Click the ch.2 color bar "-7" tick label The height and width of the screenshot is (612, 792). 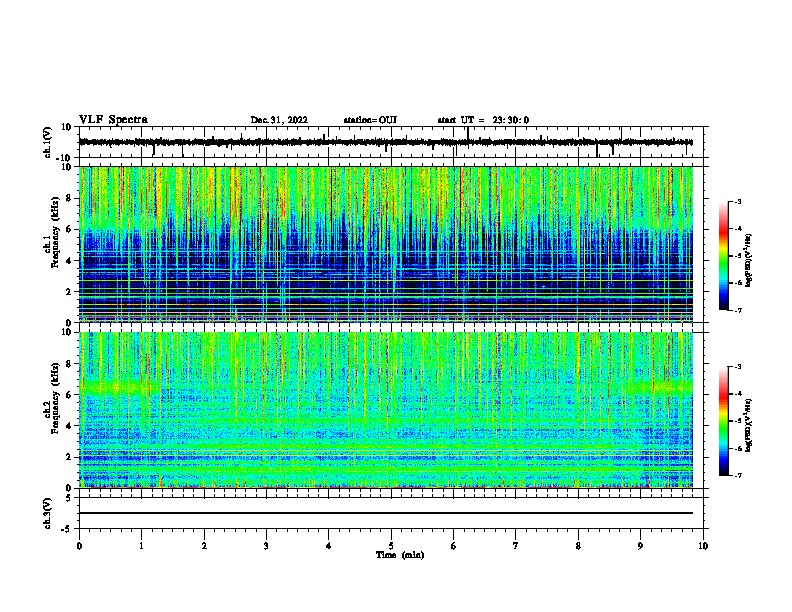pyautogui.click(x=737, y=475)
